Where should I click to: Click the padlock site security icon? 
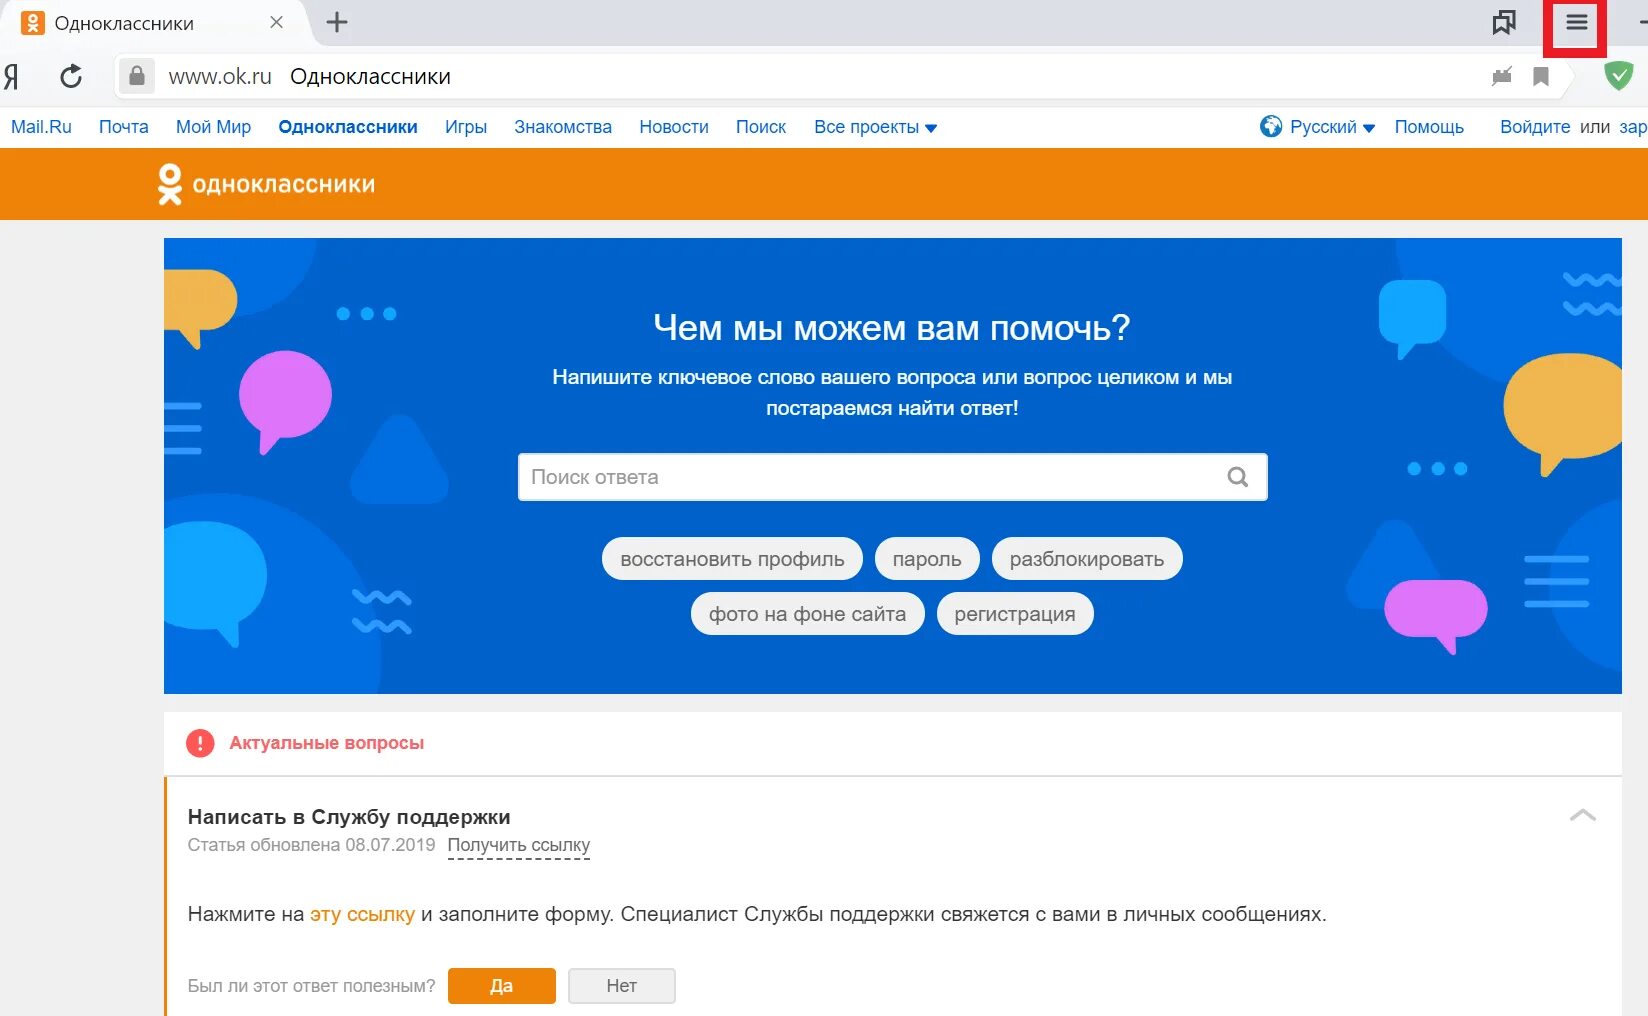(x=137, y=76)
